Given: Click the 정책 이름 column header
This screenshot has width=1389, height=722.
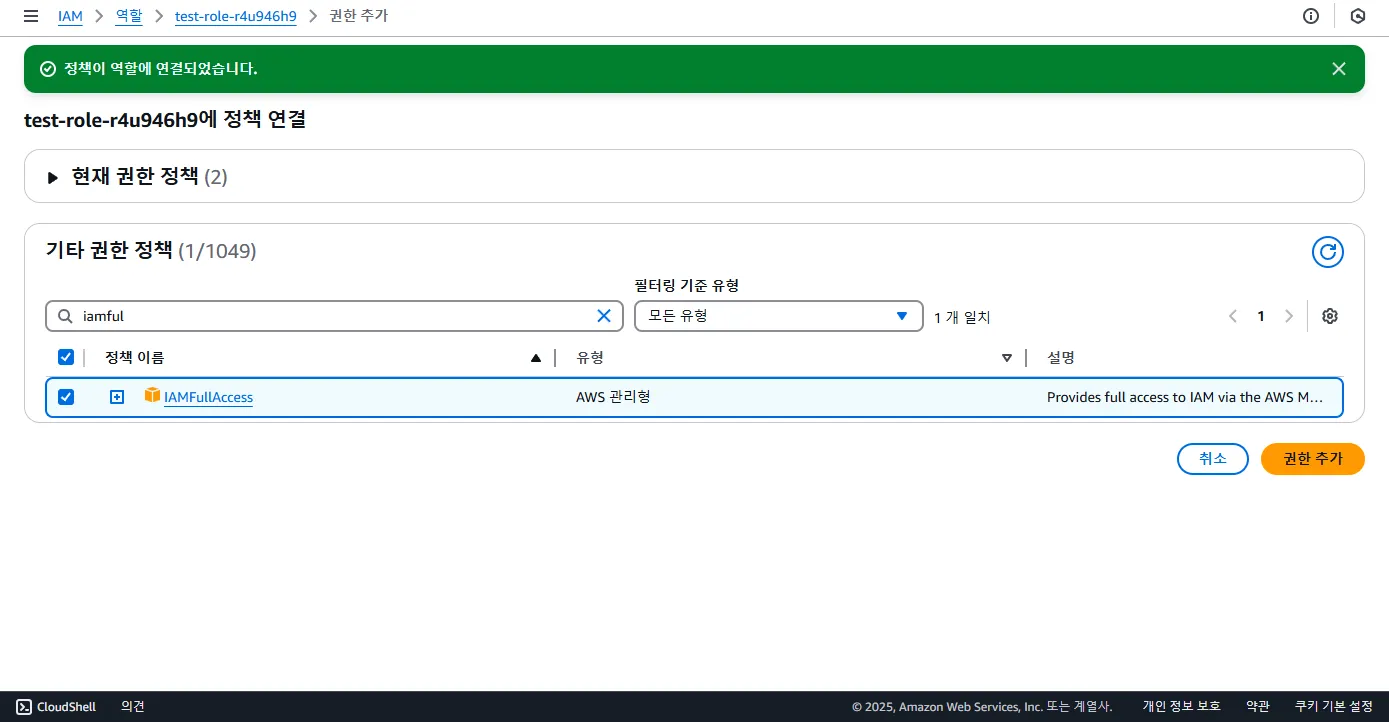Looking at the screenshot, I should pyautogui.click(x=134, y=358).
